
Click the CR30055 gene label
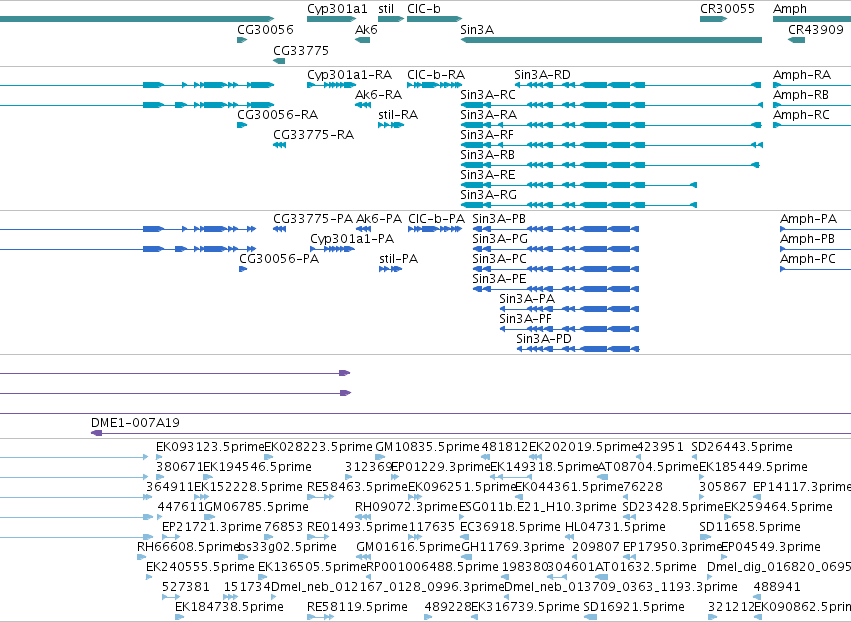[727, 9]
